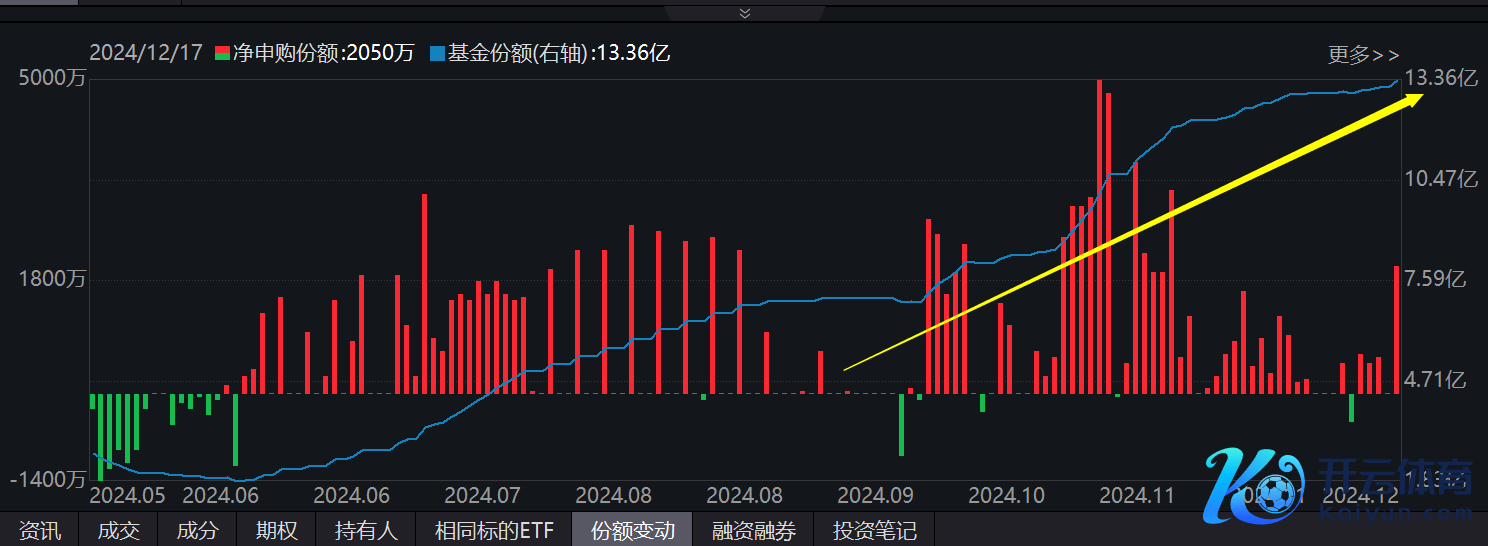Go to the 期权 tab

[x=276, y=530]
